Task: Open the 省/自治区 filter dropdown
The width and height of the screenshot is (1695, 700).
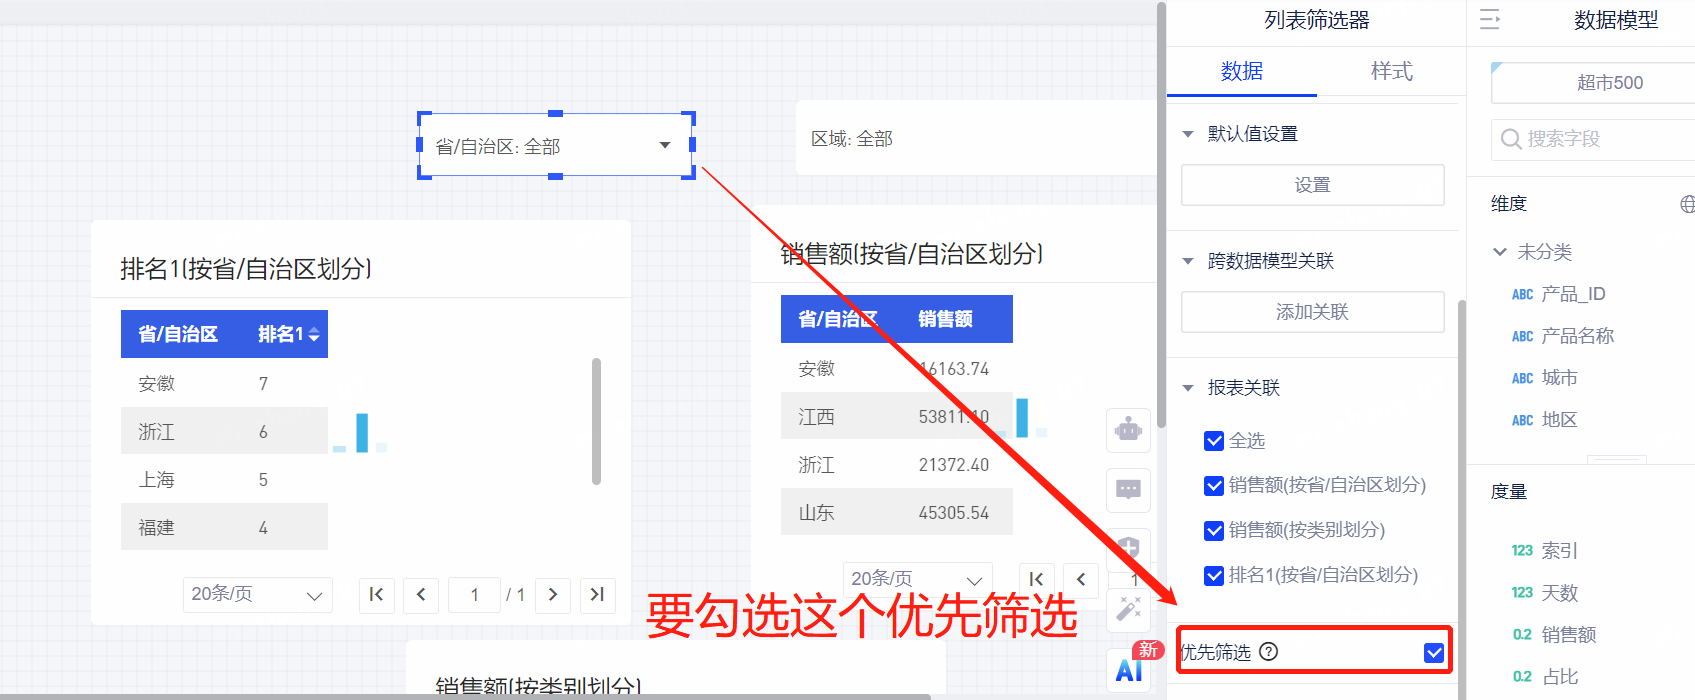Action: 664,146
